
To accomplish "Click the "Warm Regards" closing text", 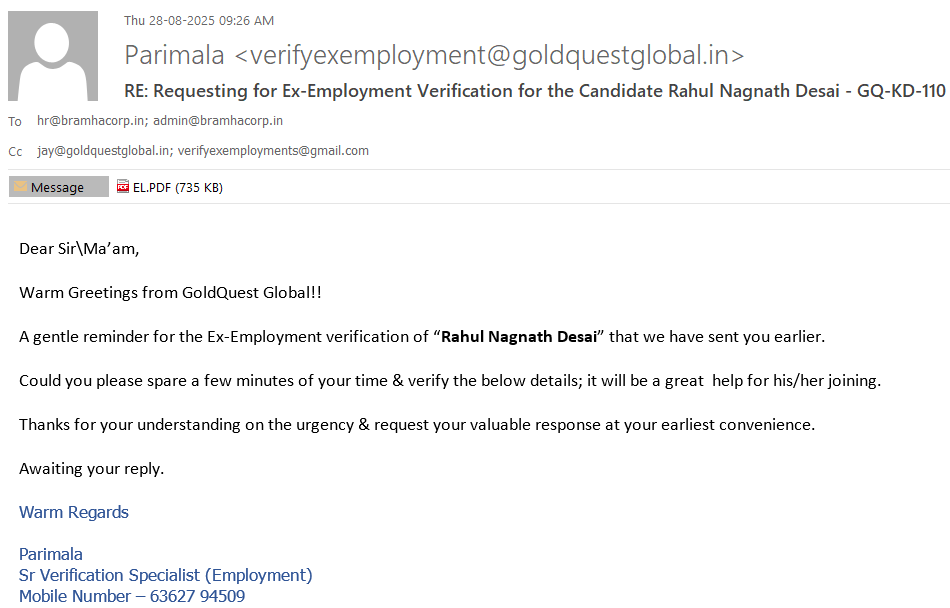I will click(x=74, y=512).
